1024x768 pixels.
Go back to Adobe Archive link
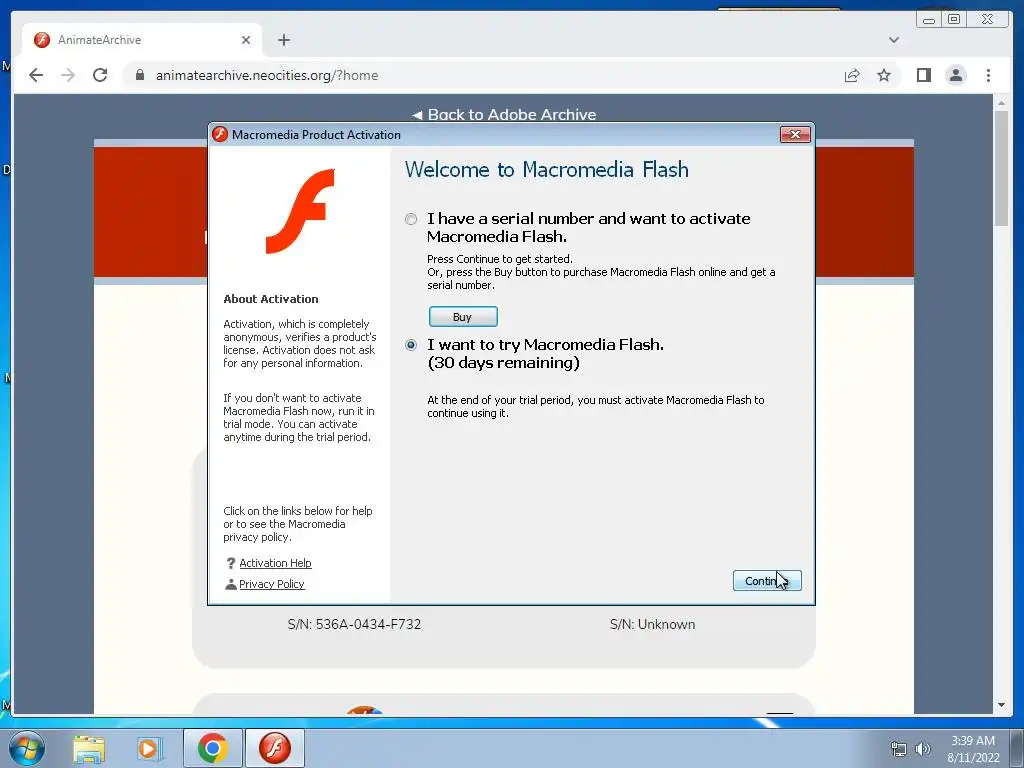(504, 114)
